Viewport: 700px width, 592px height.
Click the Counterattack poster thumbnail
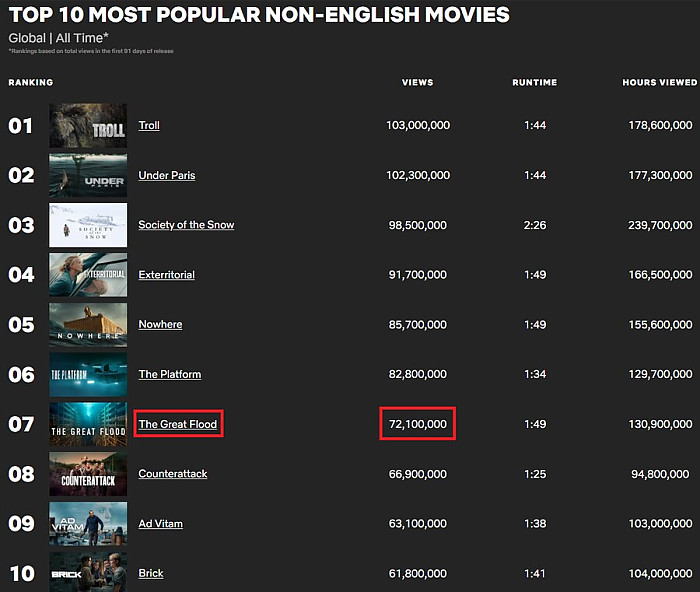click(88, 474)
